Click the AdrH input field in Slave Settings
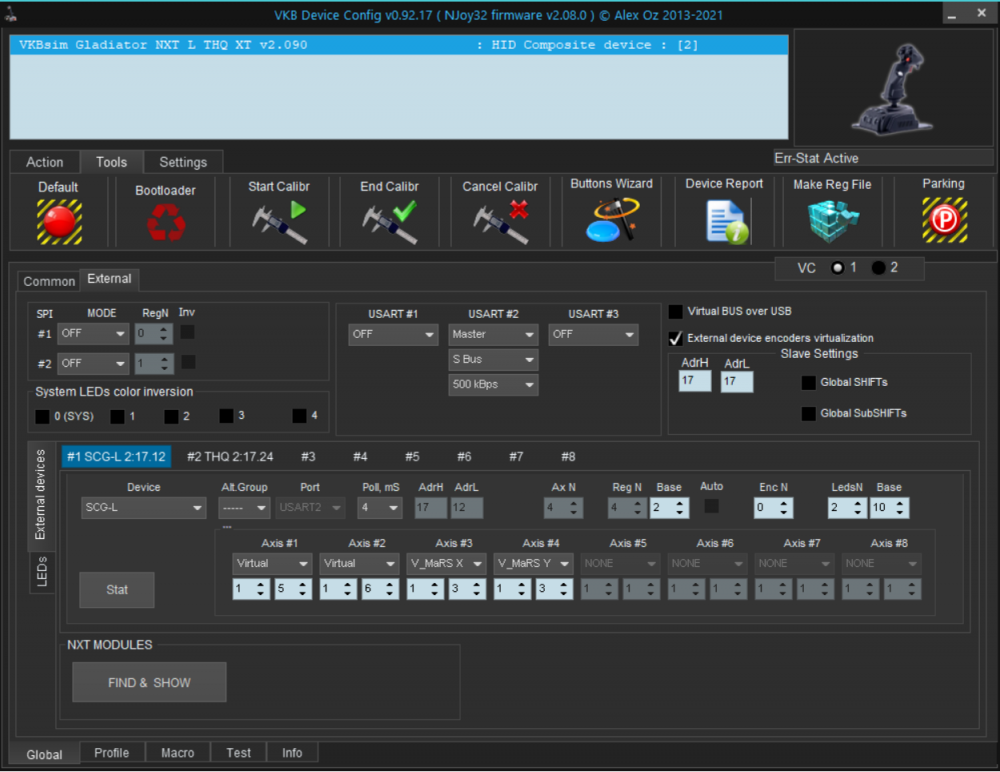The image size is (1000, 772). pyautogui.click(x=694, y=381)
